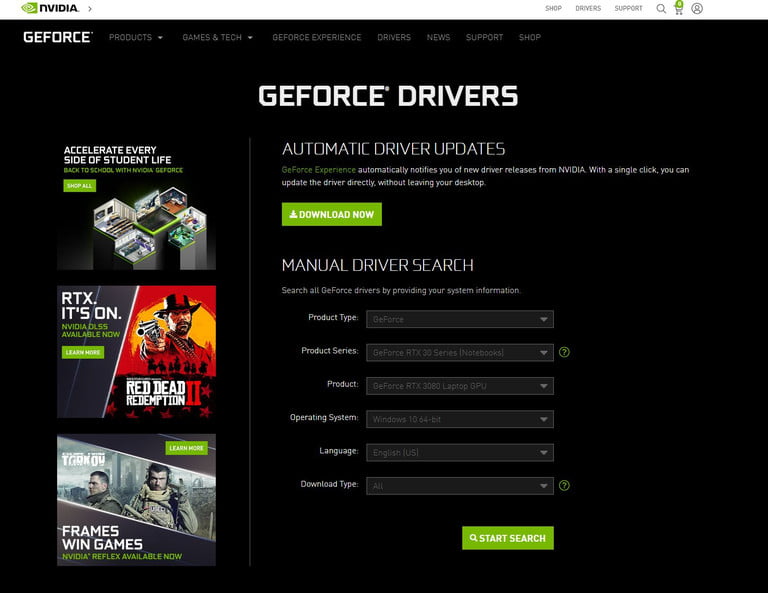Open the GeForce Experience nav item
This screenshot has width=768, height=593.
[316, 38]
